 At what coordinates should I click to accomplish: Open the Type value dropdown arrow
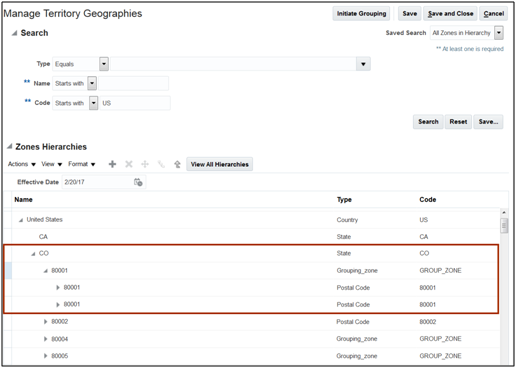click(363, 64)
